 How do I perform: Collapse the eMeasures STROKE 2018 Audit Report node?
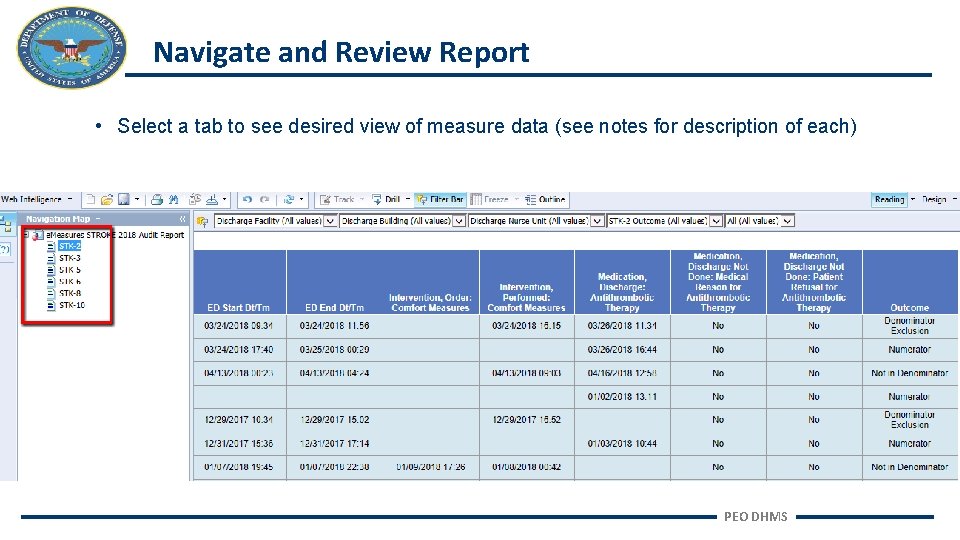[26, 234]
